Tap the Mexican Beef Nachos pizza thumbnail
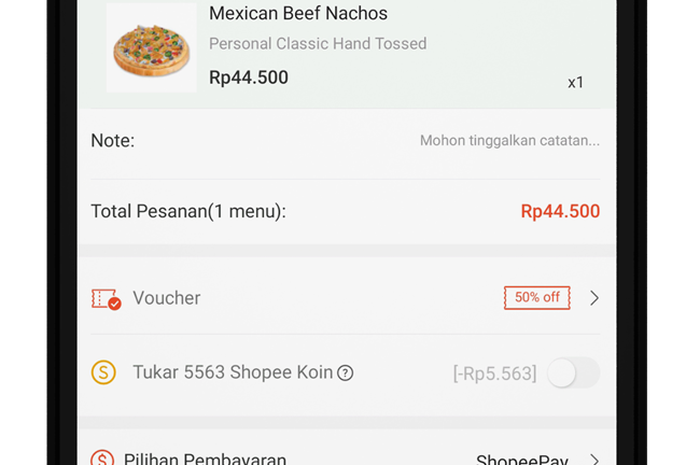This screenshot has width=700, height=465. (x=151, y=48)
